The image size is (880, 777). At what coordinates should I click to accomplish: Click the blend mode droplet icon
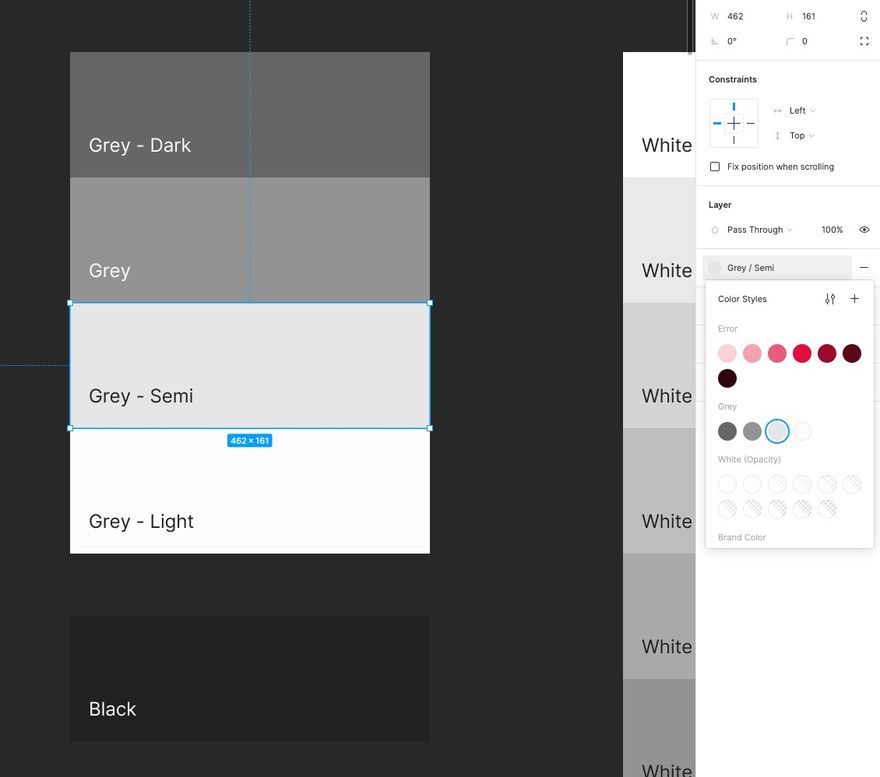click(x=714, y=230)
